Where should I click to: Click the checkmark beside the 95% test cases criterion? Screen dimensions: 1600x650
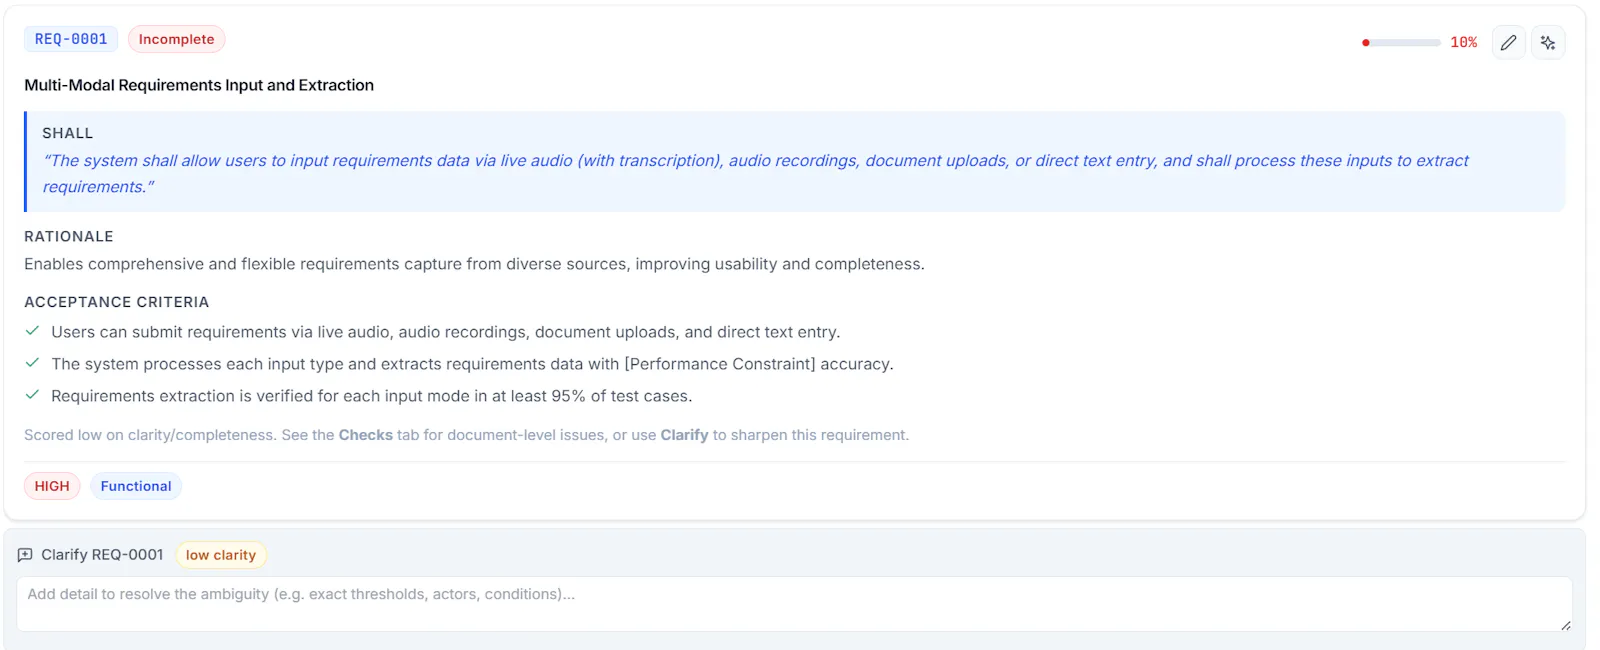(x=32, y=395)
